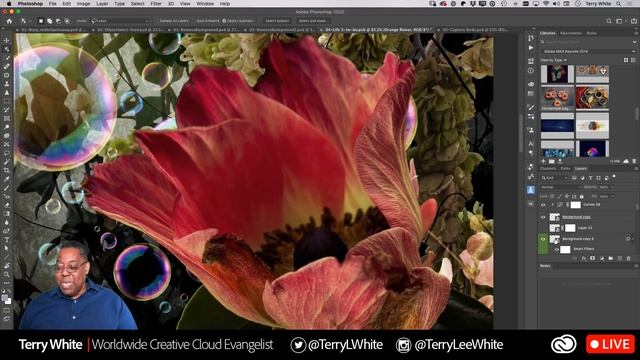Select the donuts library thumbnail
The height and width of the screenshot is (360, 640).
point(557,98)
